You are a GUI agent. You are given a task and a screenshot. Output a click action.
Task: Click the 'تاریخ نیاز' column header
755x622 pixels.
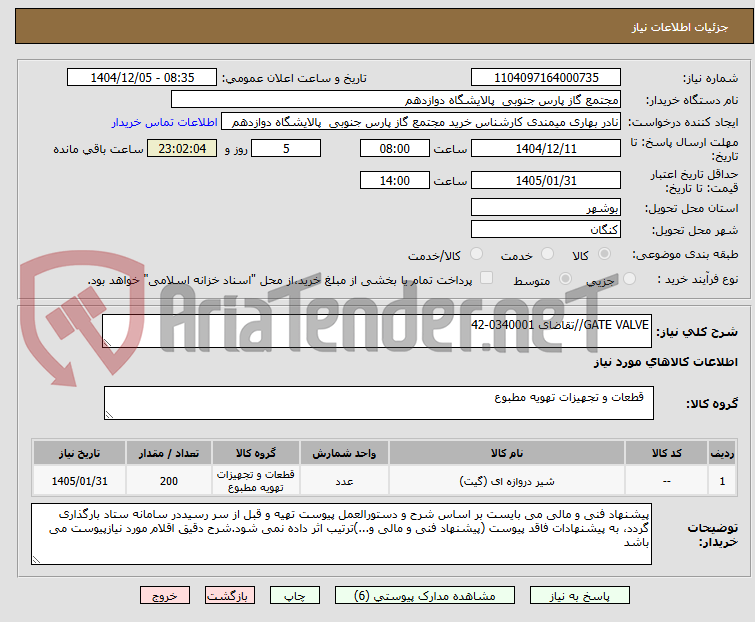coord(79,453)
